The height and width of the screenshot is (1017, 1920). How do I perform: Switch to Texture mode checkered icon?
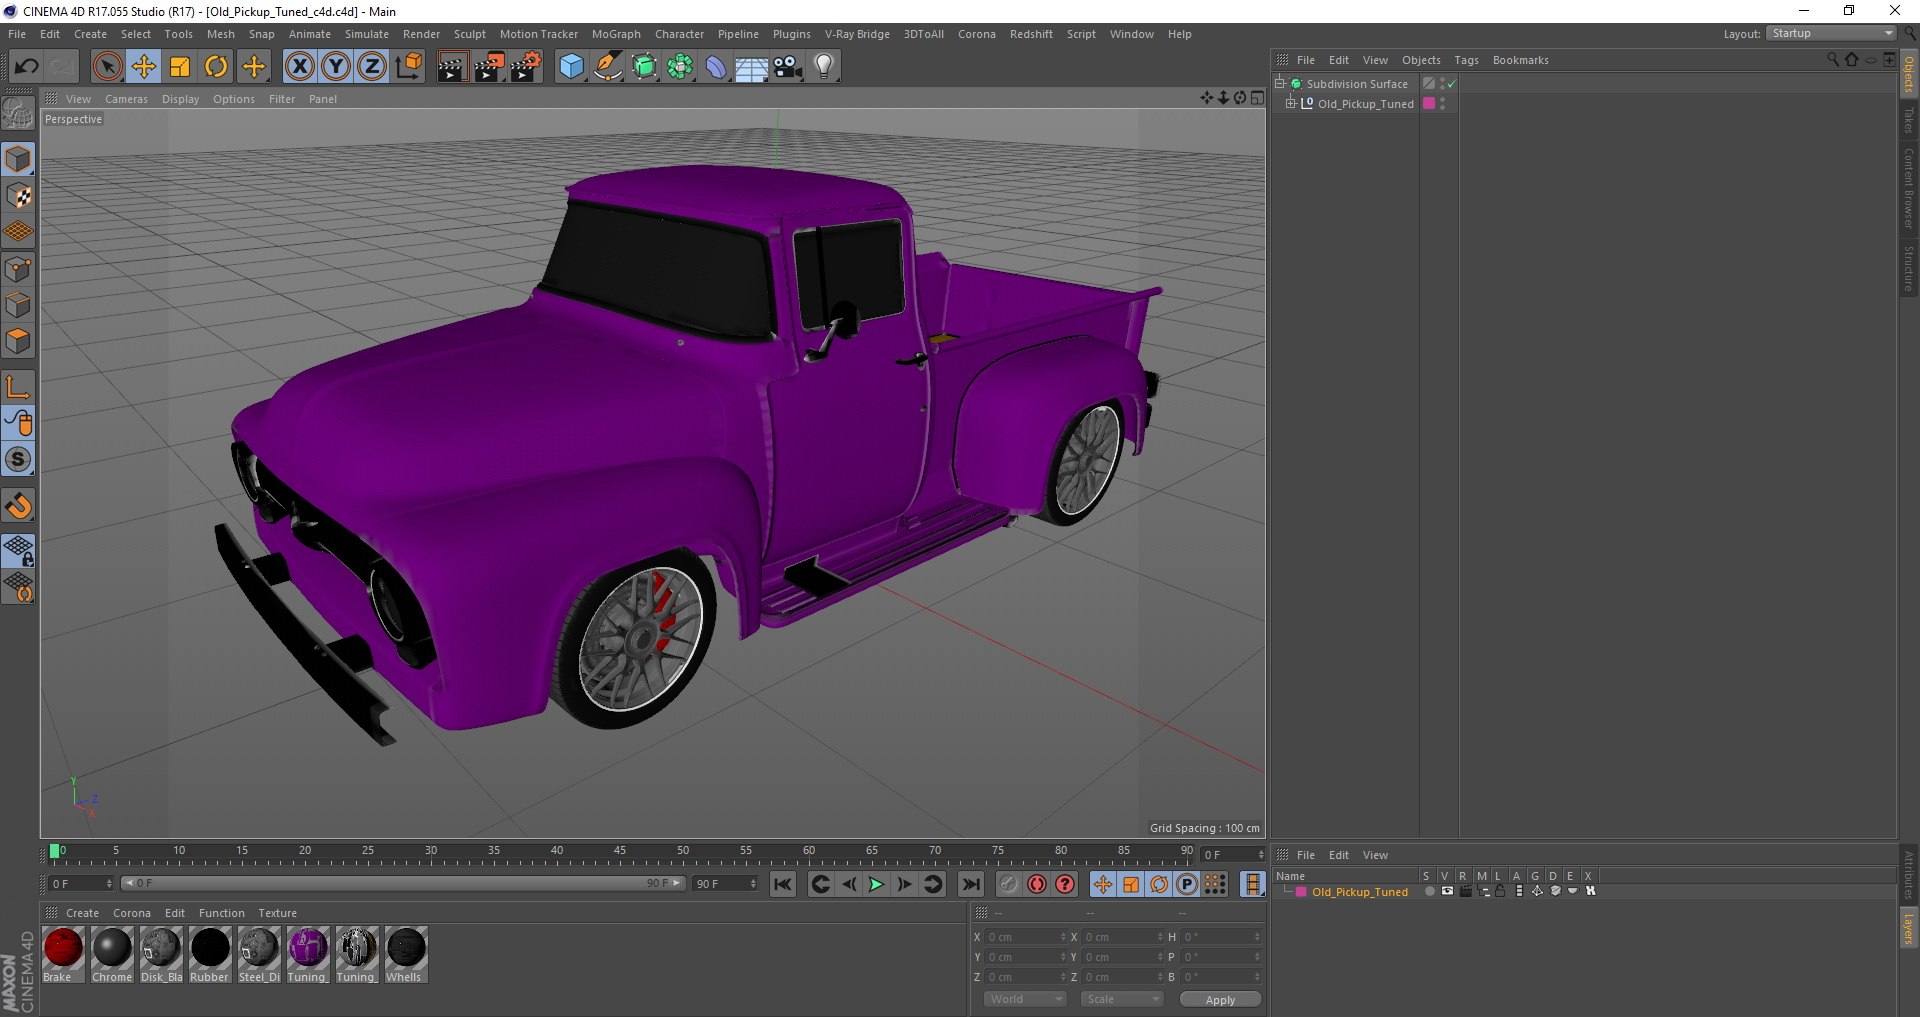coord(18,196)
